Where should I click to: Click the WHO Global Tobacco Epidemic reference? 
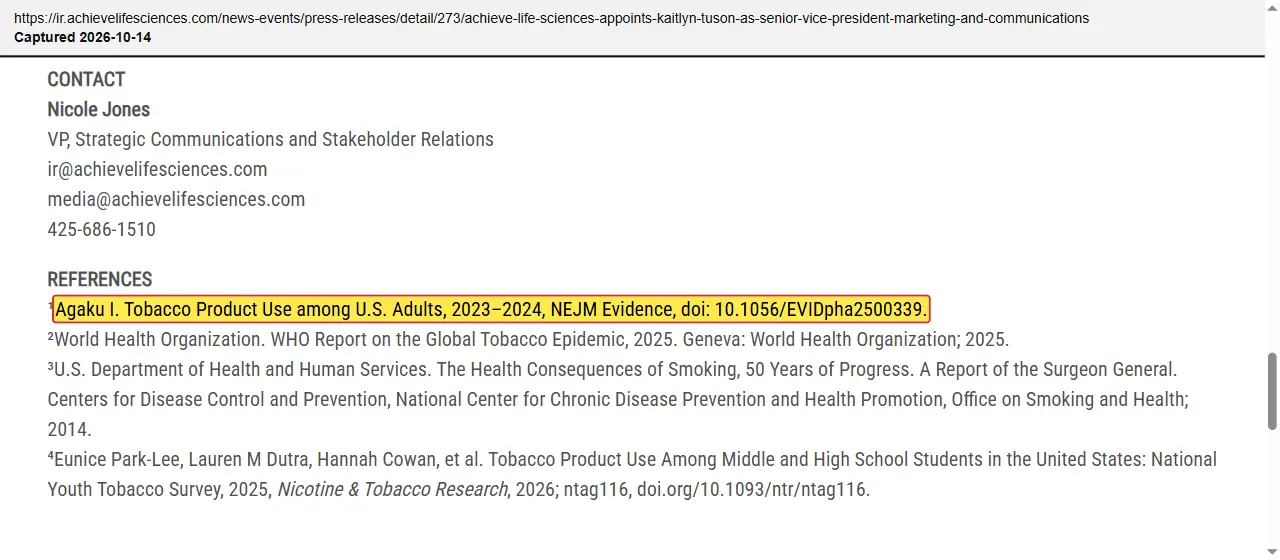pyautogui.click(x=528, y=339)
